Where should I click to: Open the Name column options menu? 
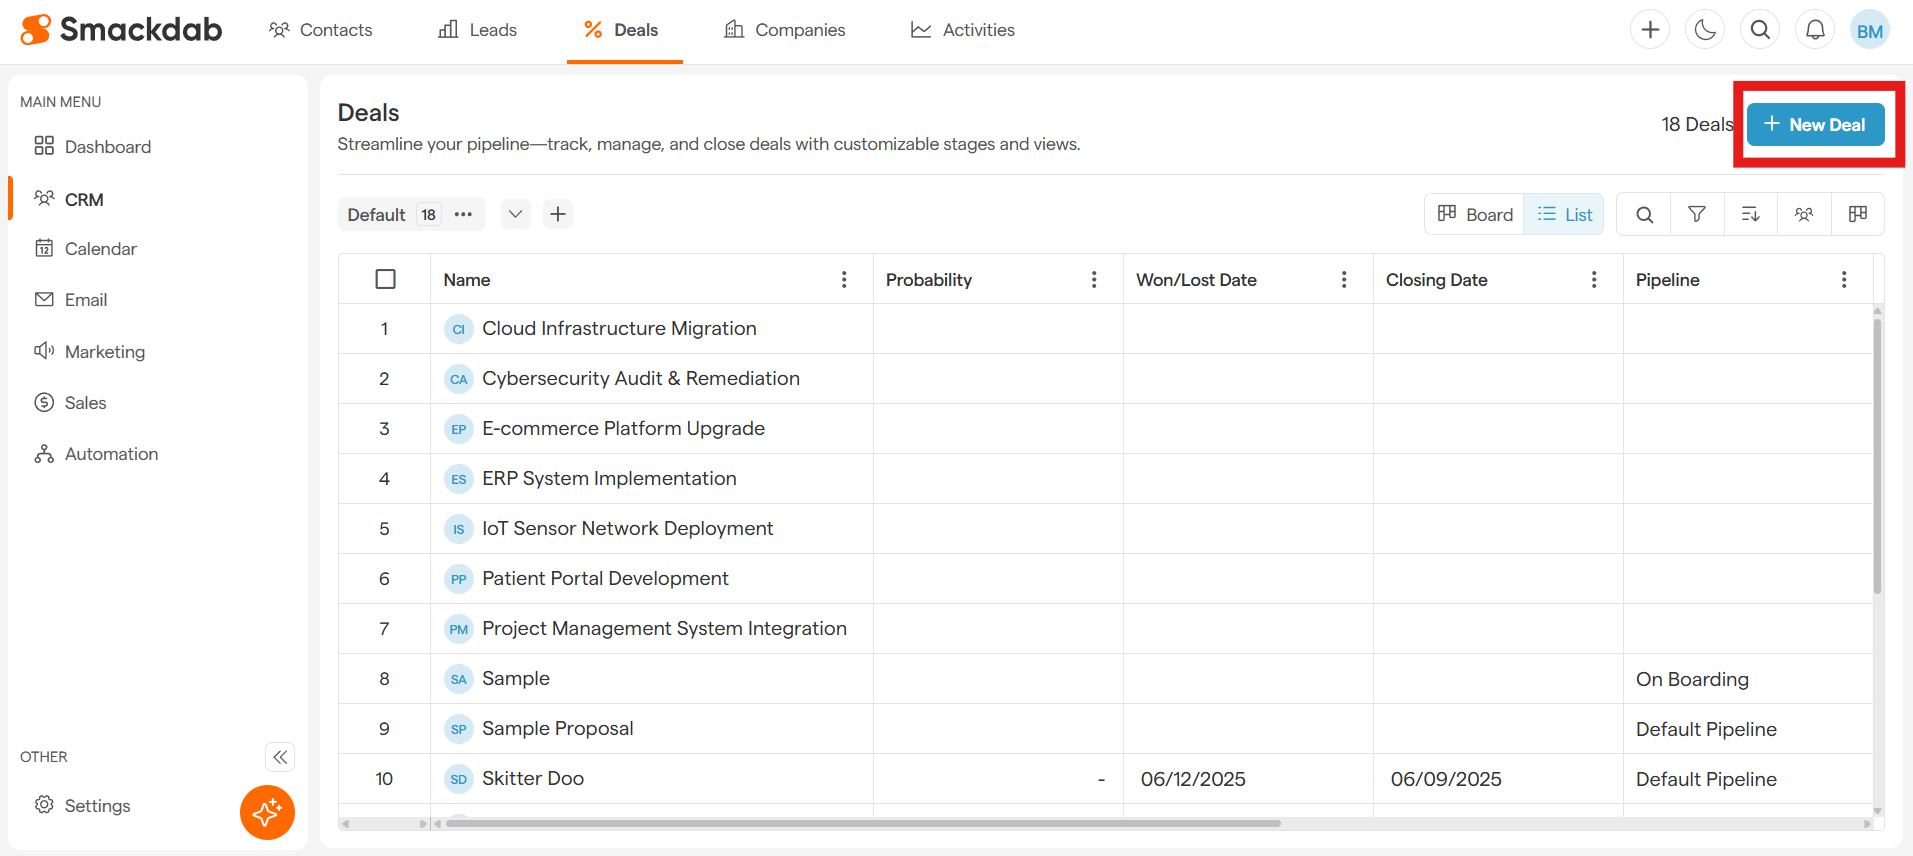click(x=844, y=279)
